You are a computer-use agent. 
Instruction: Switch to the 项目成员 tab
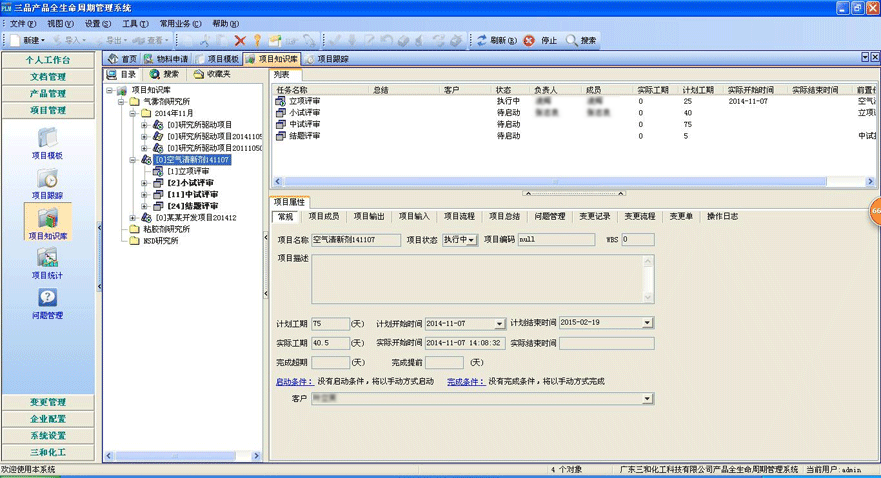tap(322, 216)
